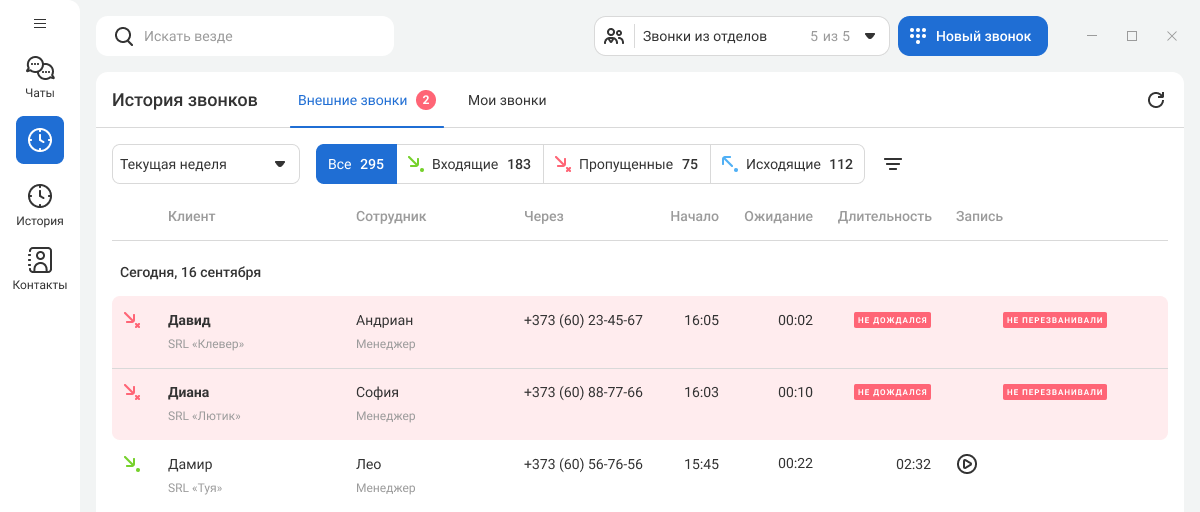Filter by Входящие calls
This screenshot has width=1200, height=512.
(x=470, y=165)
